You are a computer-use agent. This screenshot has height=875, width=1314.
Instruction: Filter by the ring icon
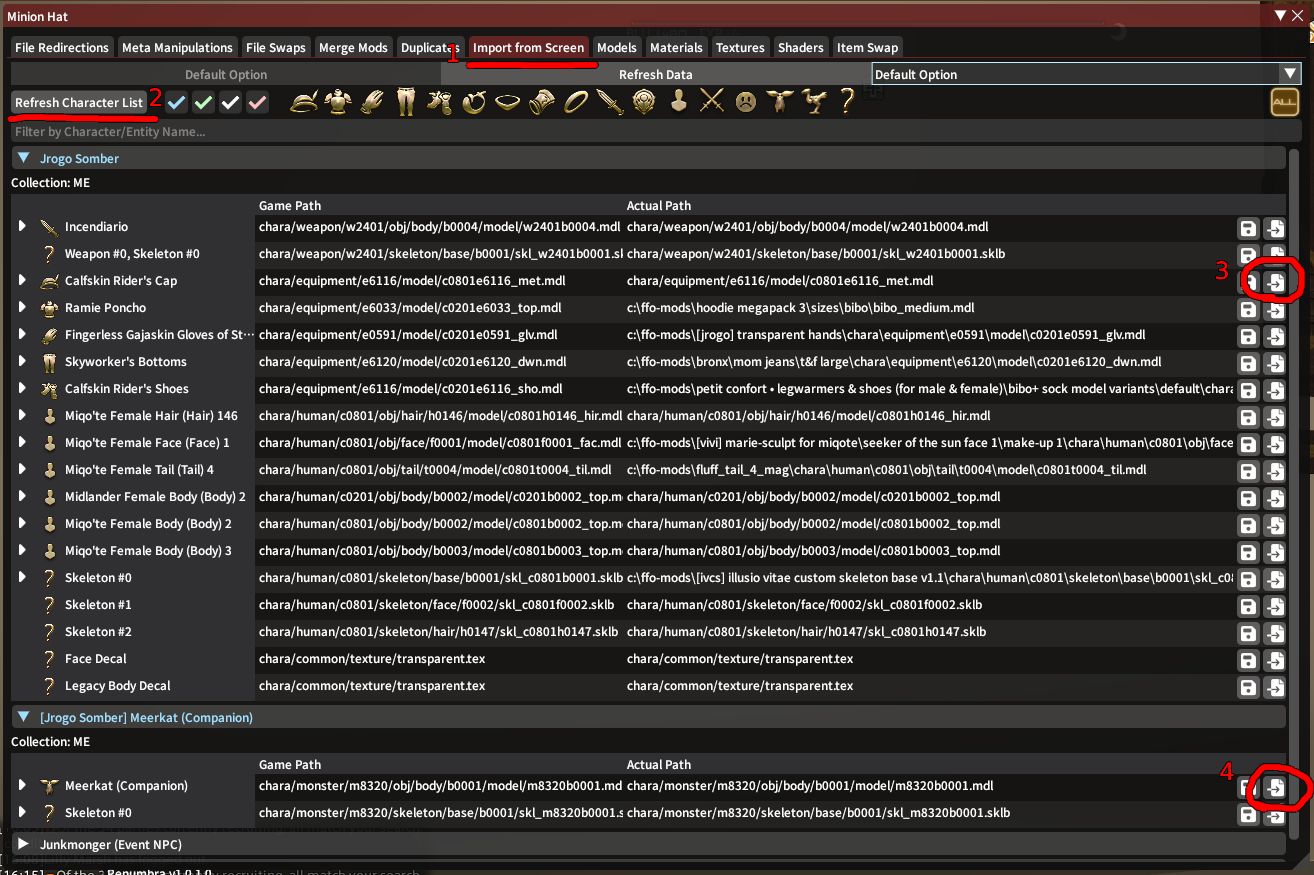[x=575, y=101]
